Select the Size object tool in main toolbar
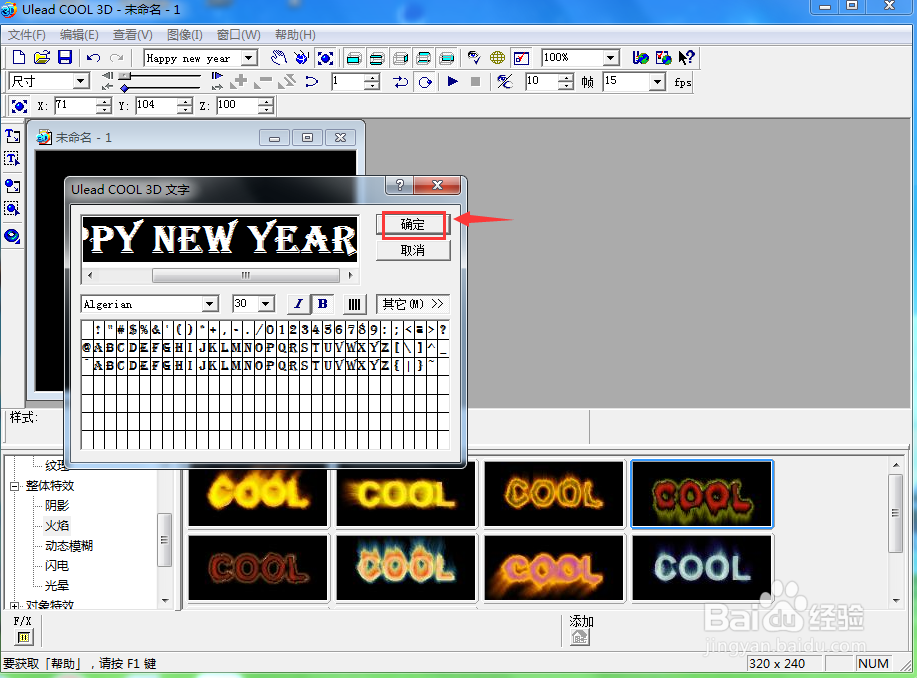Image resolution: width=917 pixels, height=678 pixels. (x=325, y=57)
